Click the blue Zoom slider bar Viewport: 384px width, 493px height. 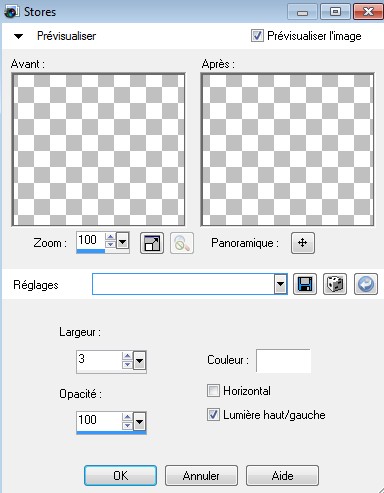click(90, 251)
